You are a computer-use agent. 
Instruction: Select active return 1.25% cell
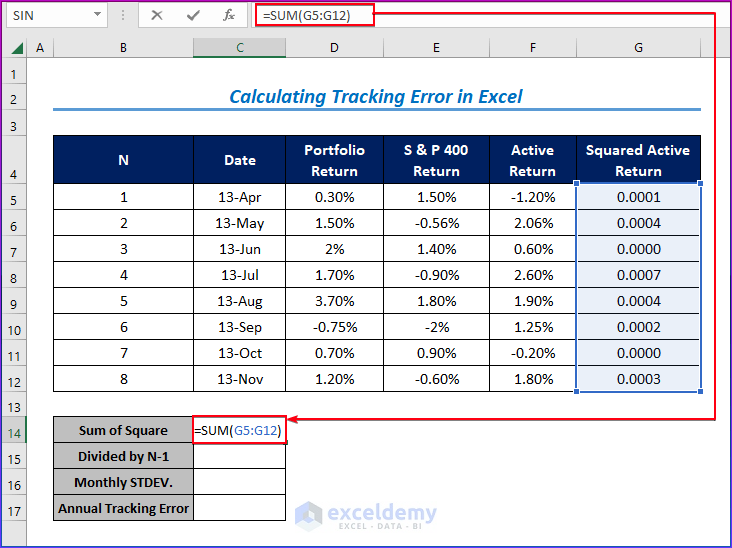[x=533, y=327]
